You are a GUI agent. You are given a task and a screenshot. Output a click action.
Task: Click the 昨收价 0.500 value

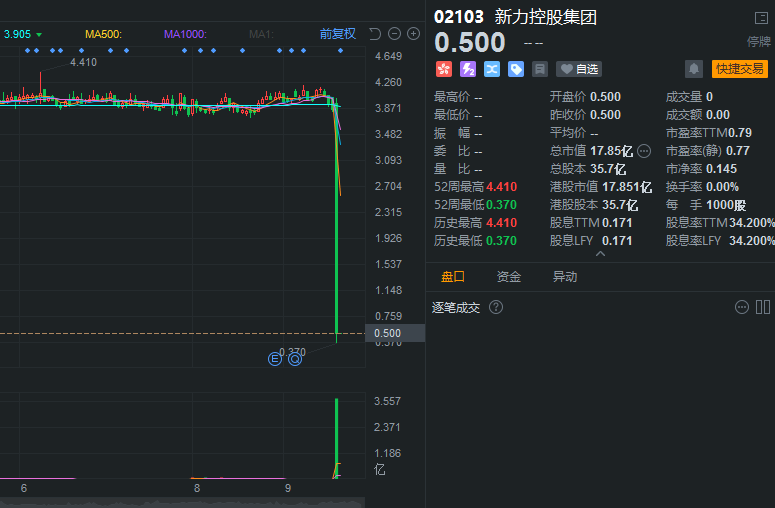(605, 115)
